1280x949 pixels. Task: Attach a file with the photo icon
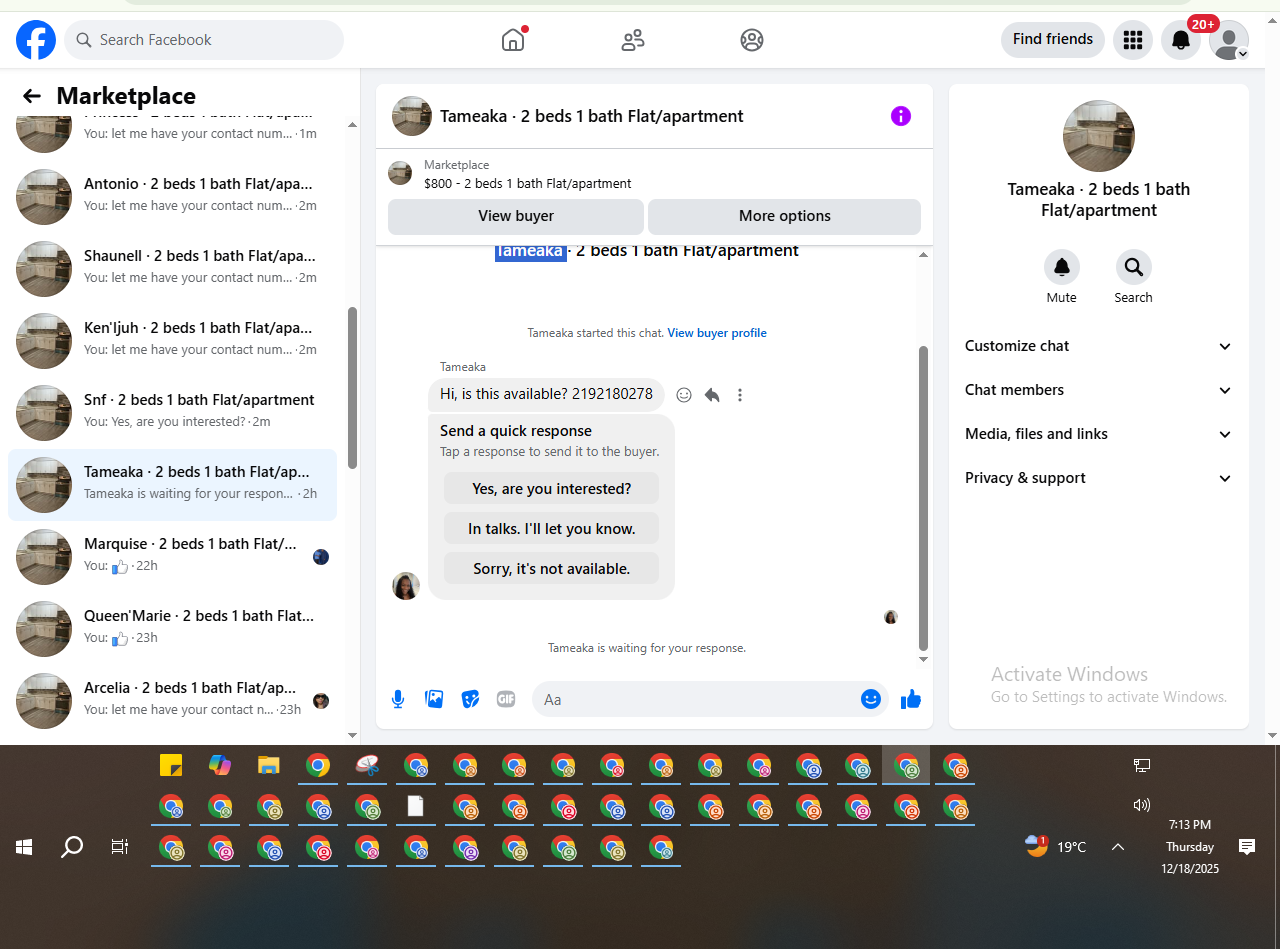[x=434, y=699]
